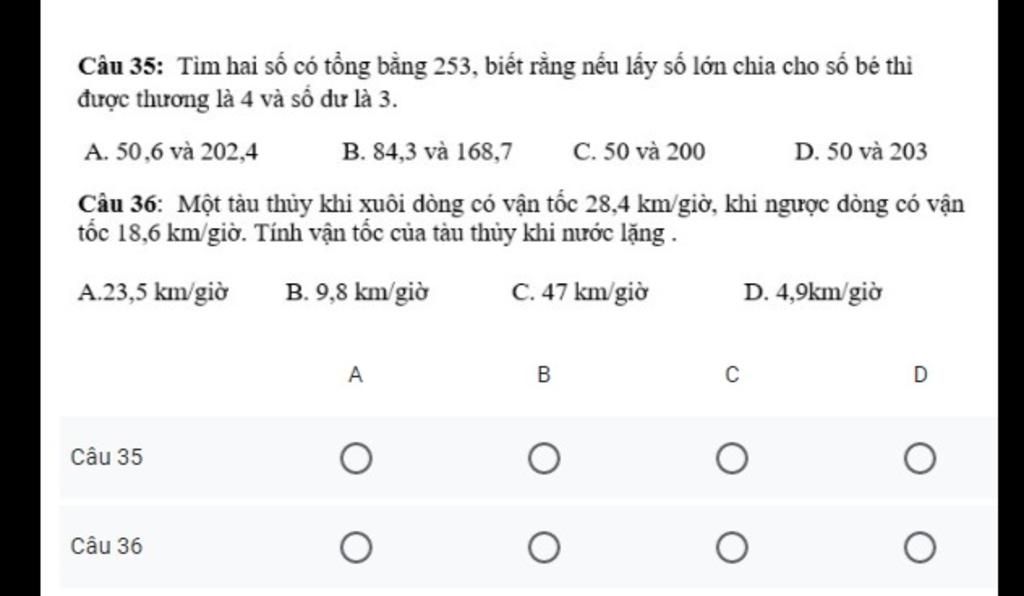
Task: Choose option C radio for Câu 36
Action: pos(731,548)
